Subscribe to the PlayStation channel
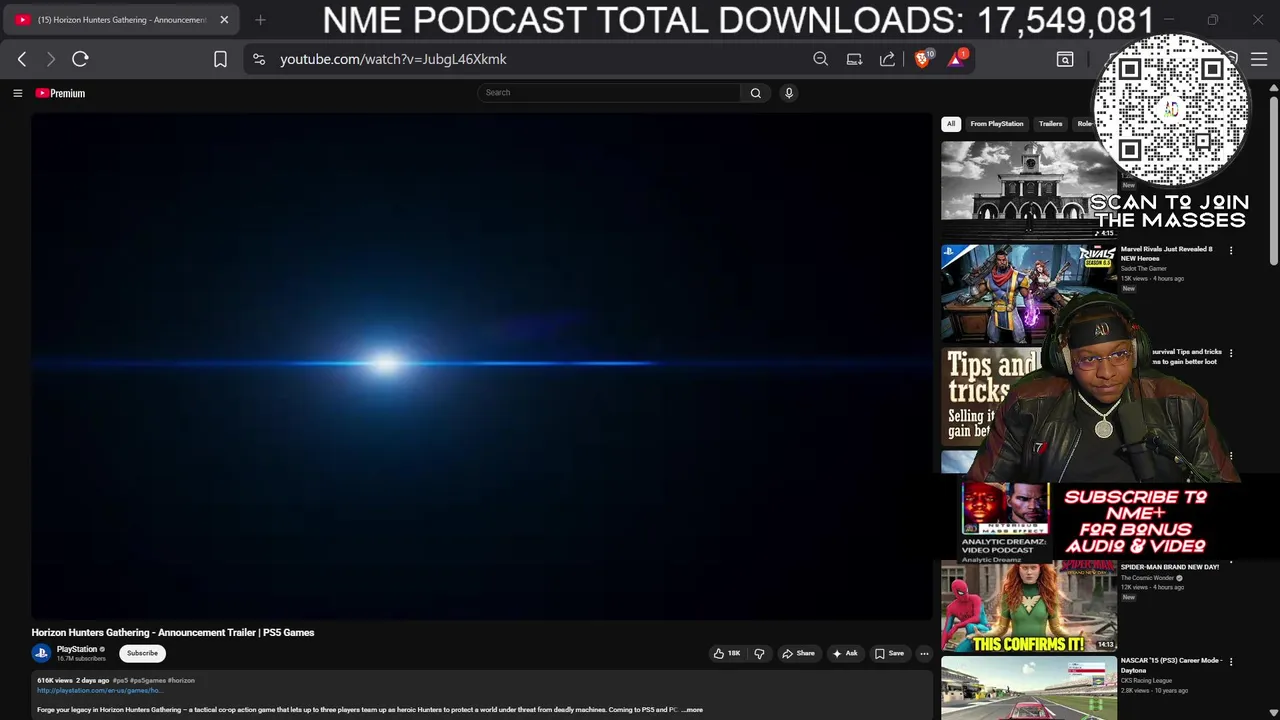Viewport: 1280px width, 720px height. tap(142, 653)
